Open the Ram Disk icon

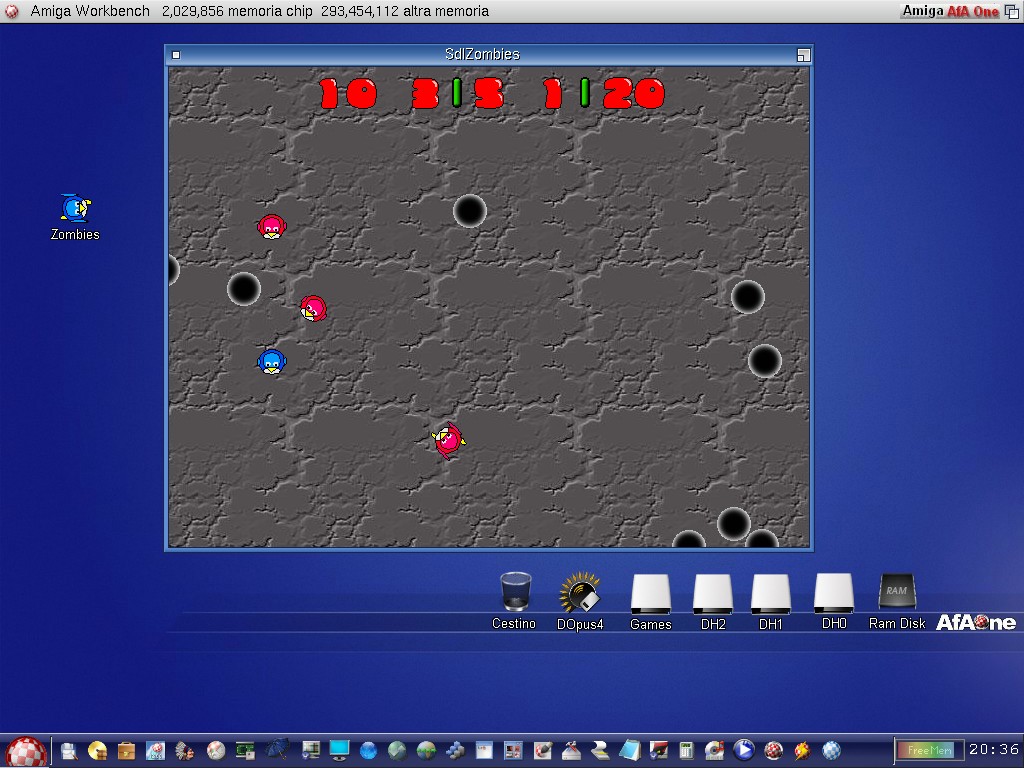(896, 592)
